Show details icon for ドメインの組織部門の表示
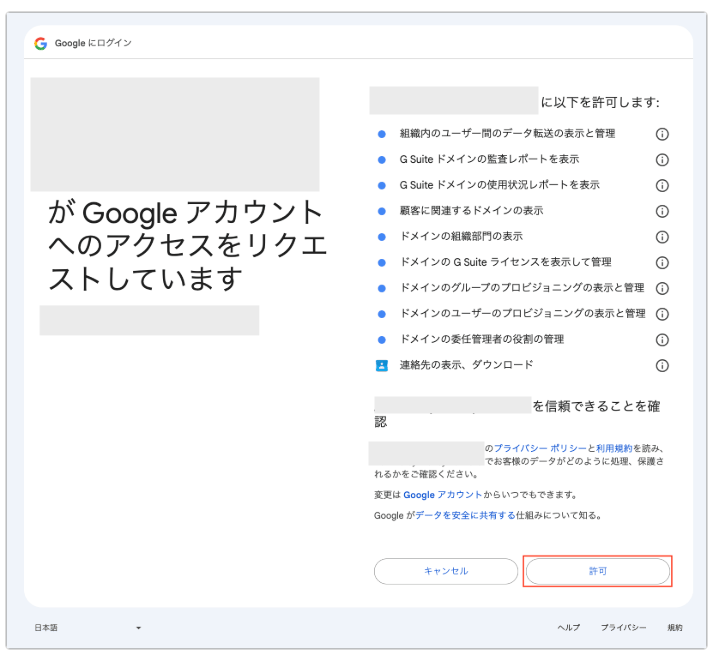712x658 pixels. click(x=662, y=237)
